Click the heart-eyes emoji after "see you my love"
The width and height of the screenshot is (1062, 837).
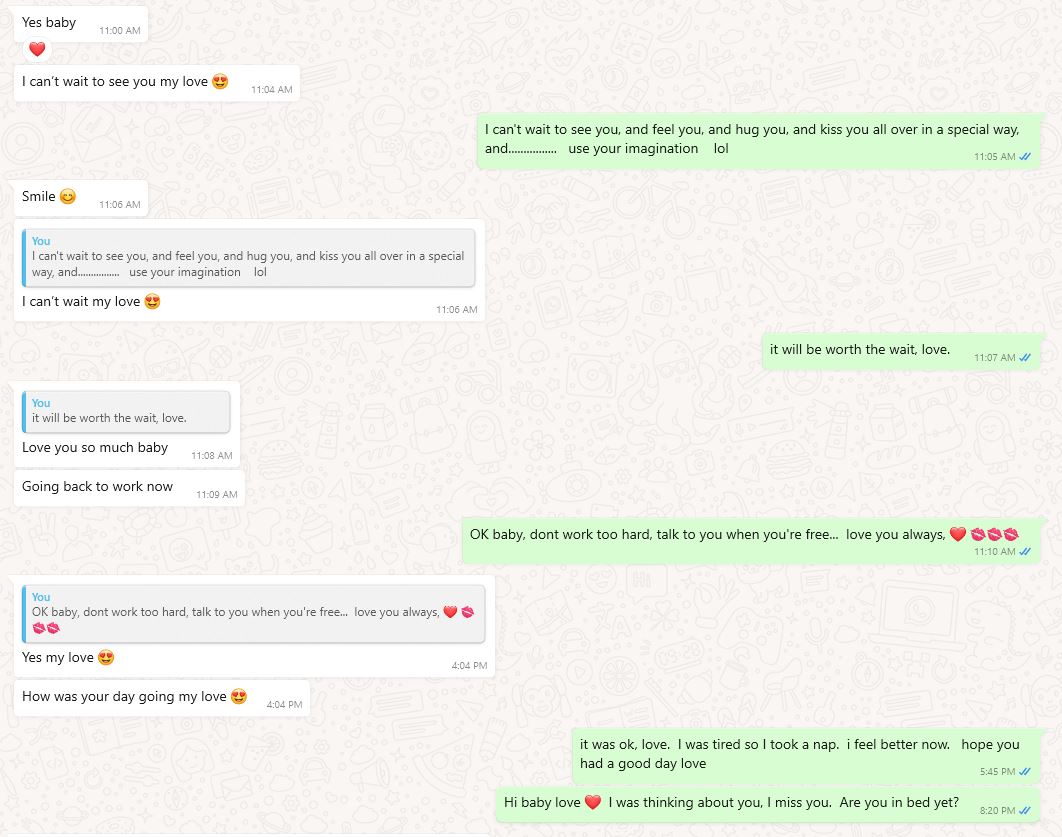220,82
